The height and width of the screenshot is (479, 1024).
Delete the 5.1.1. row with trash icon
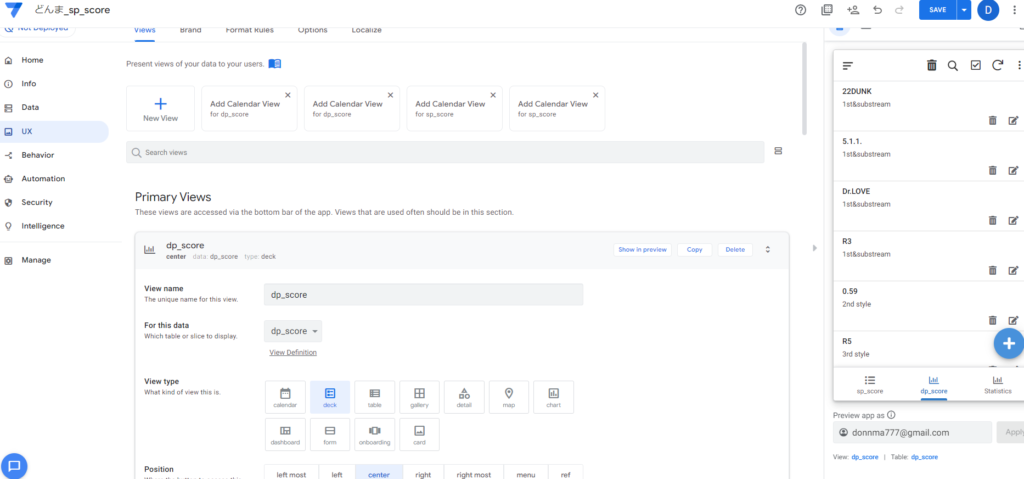tap(993, 170)
